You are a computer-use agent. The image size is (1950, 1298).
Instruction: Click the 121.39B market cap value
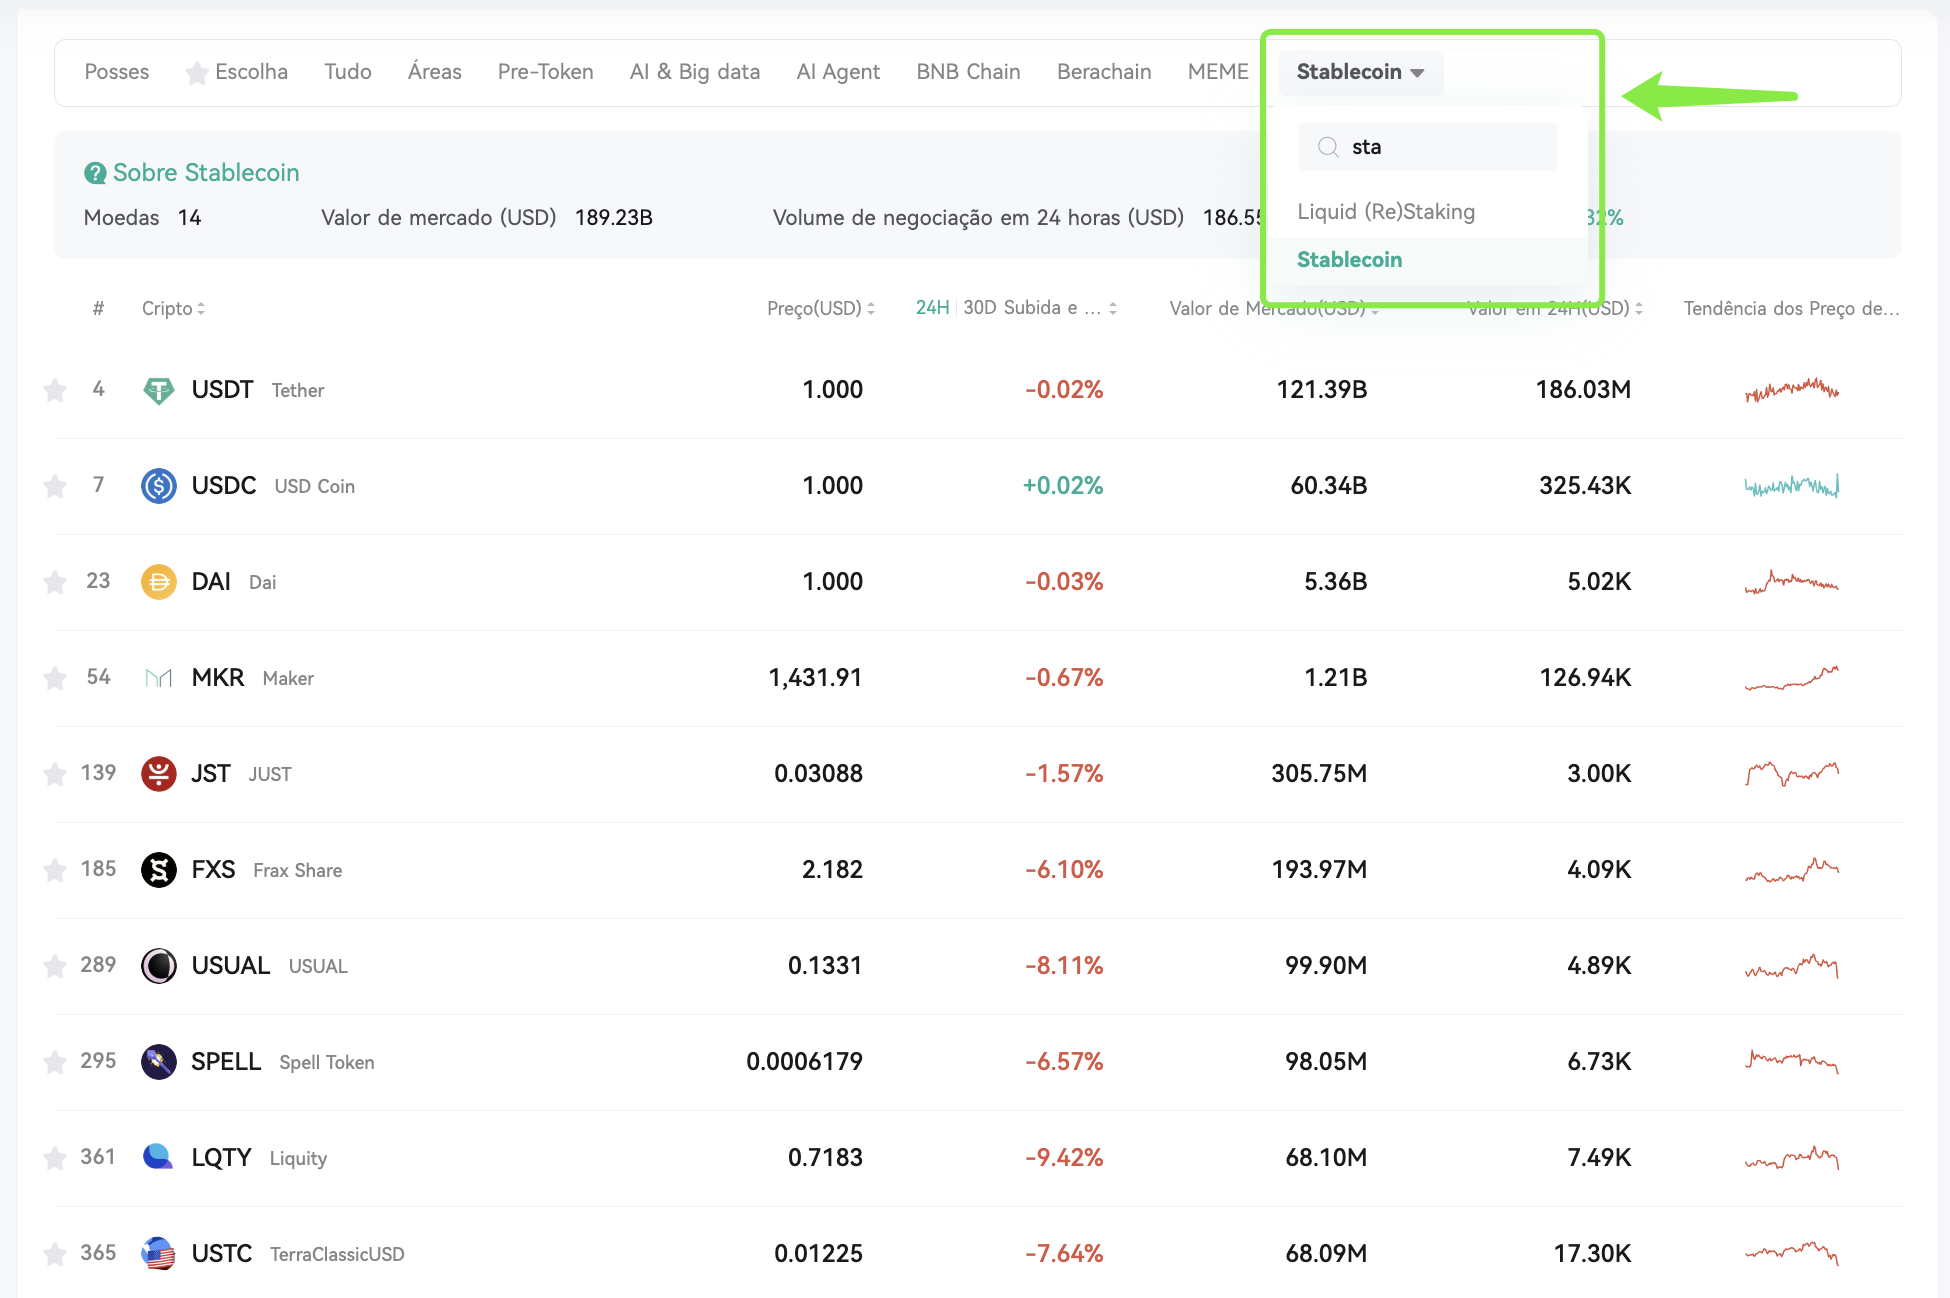(1322, 390)
